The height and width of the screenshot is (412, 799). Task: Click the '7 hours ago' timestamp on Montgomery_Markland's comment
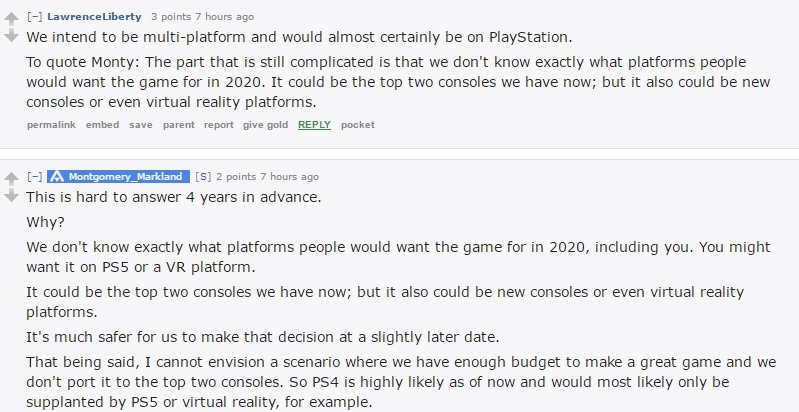click(x=289, y=177)
